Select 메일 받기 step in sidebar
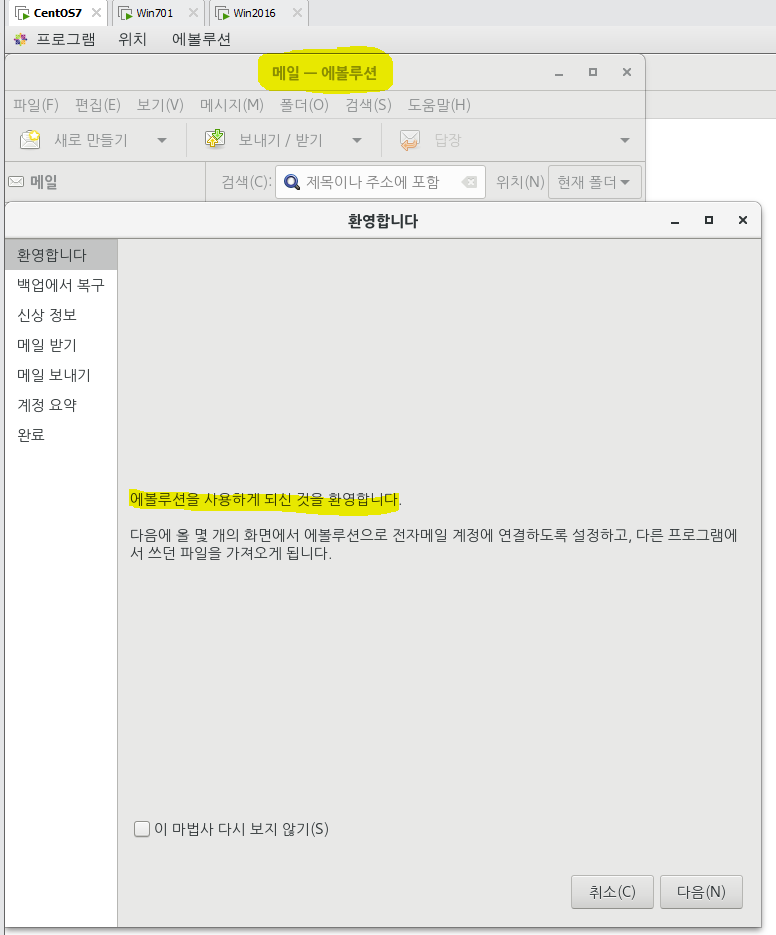776x935 pixels. (x=61, y=345)
